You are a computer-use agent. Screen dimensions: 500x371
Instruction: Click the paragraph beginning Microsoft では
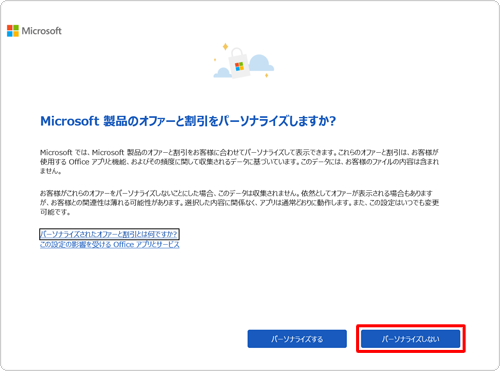pyautogui.click(x=239, y=162)
